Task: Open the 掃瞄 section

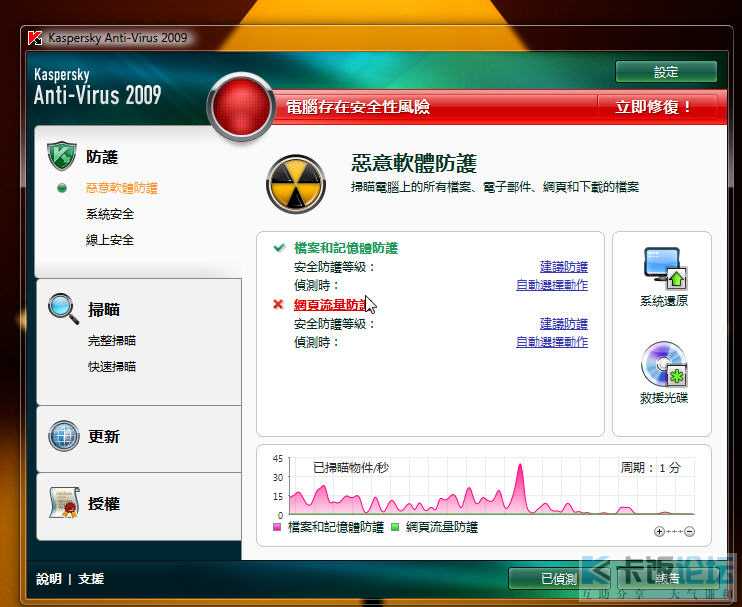Action: [x=104, y=309]
